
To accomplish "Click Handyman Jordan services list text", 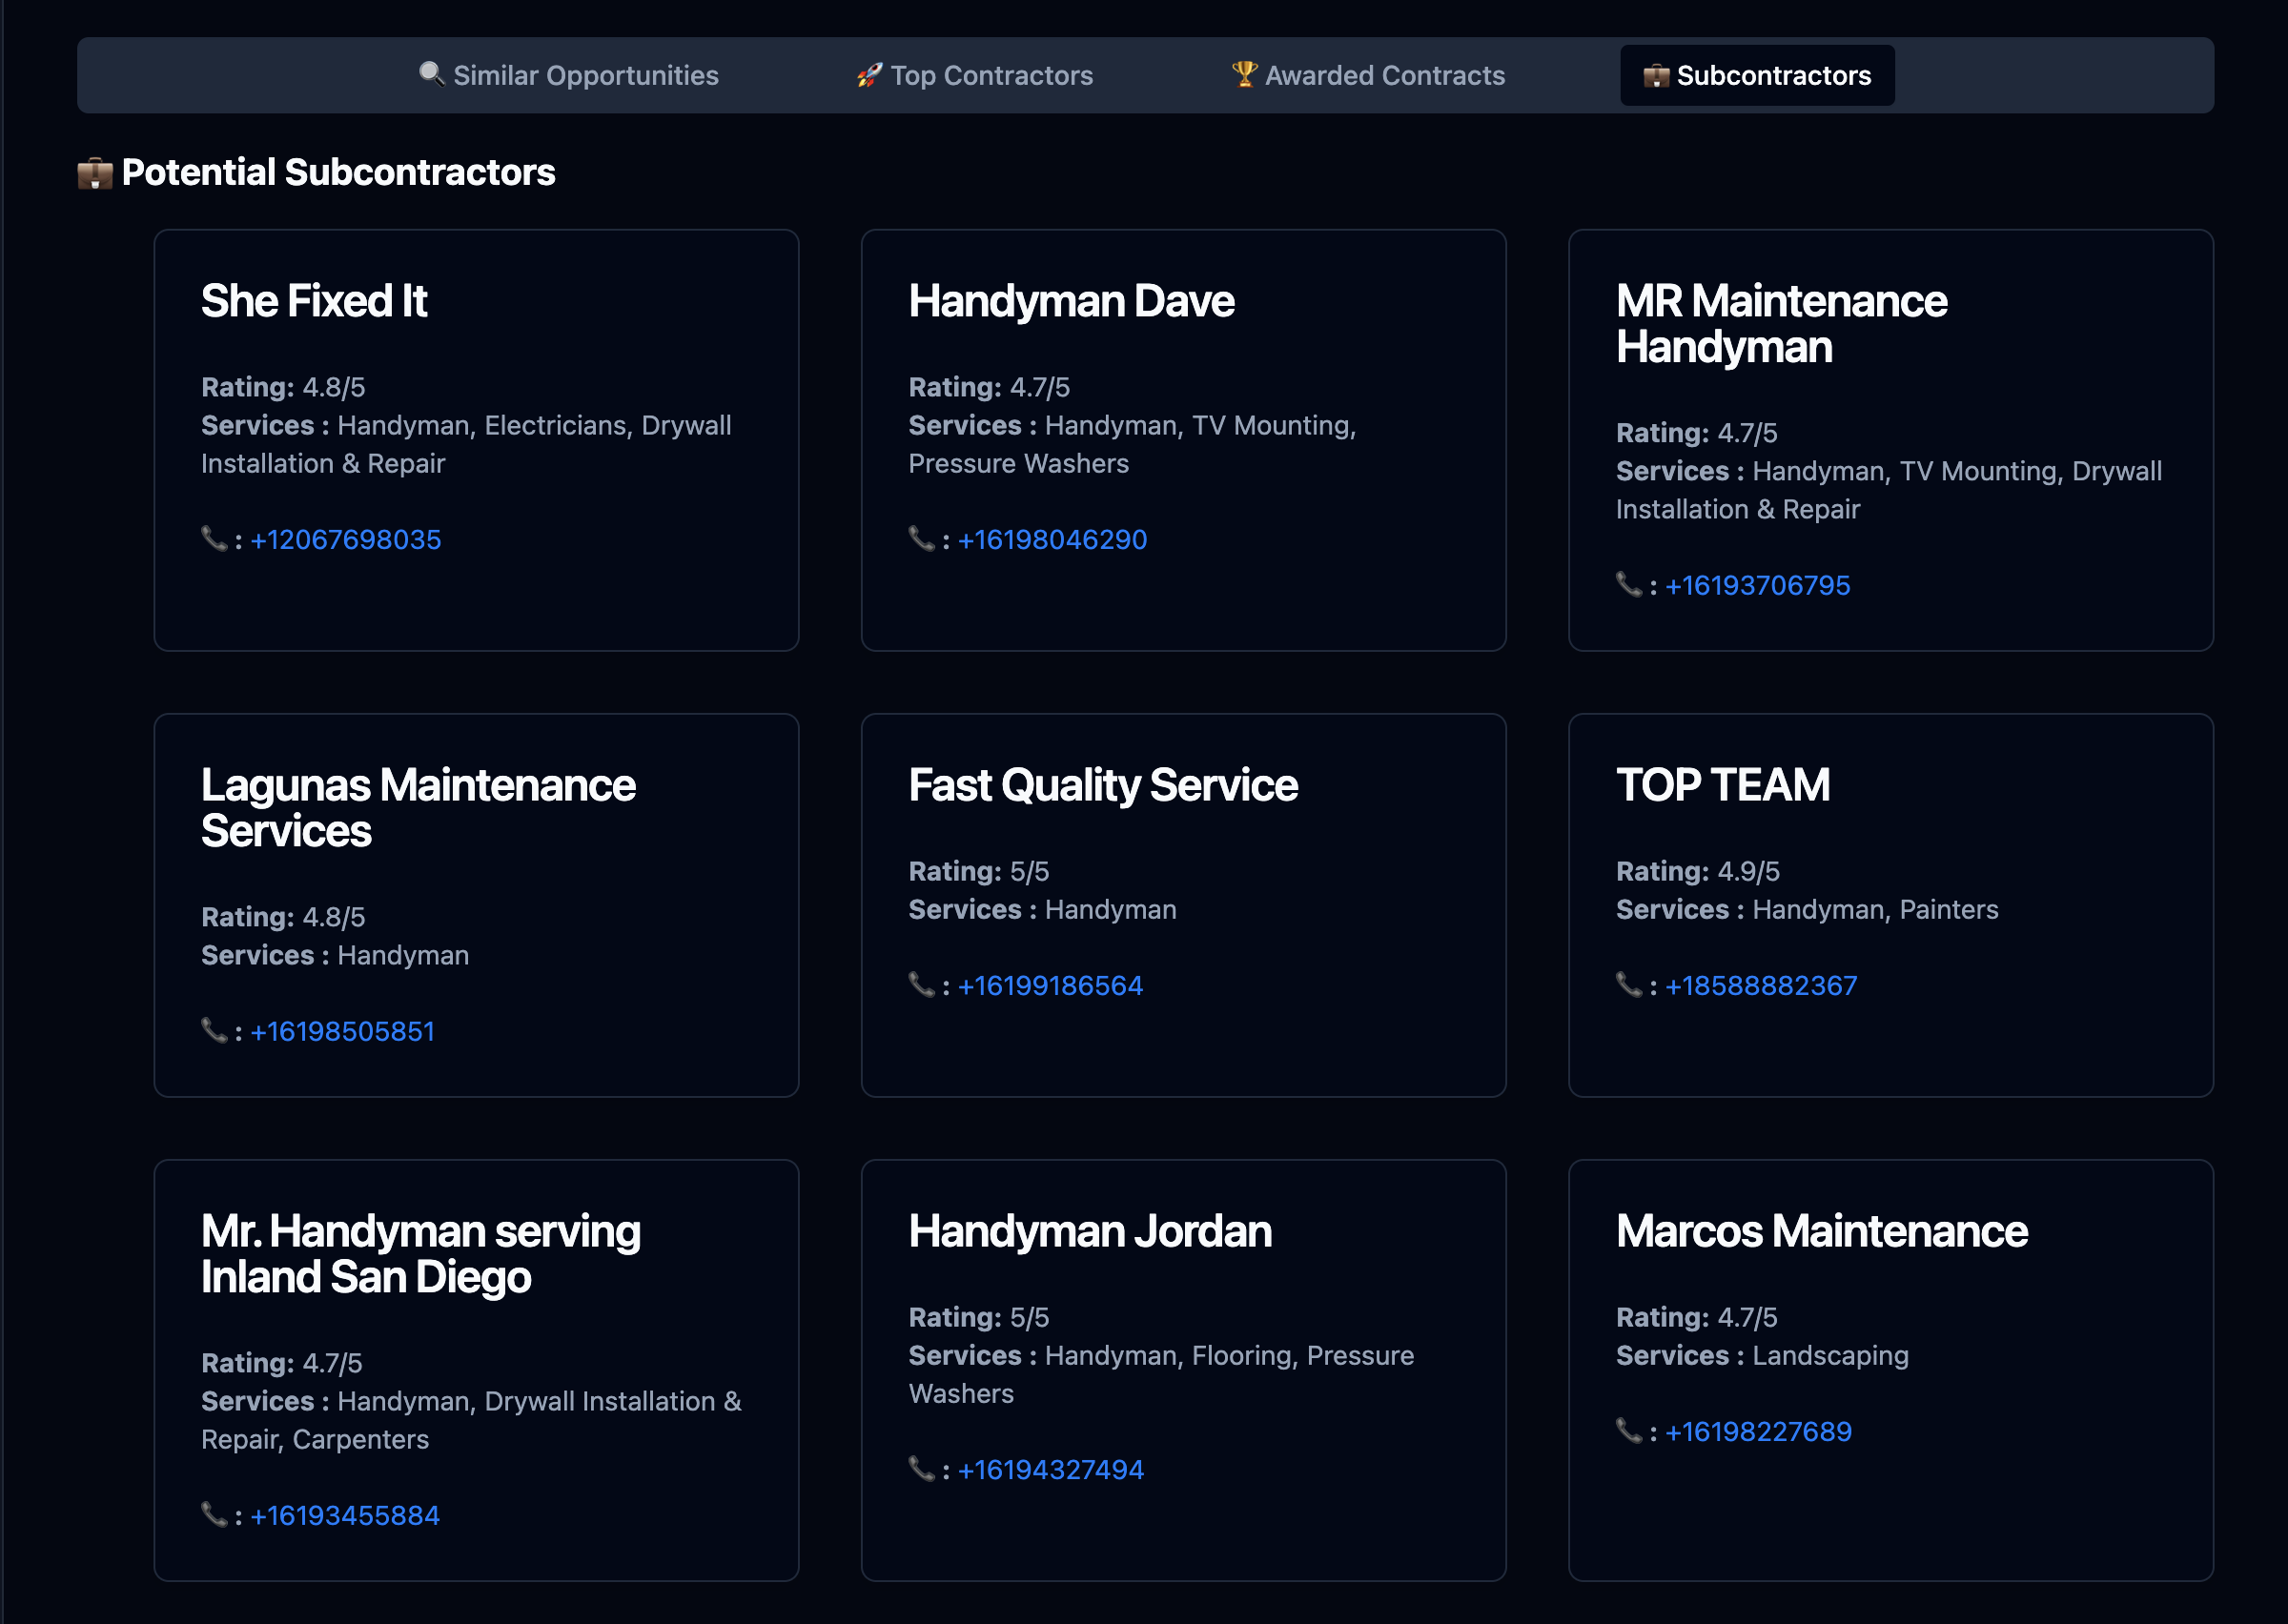I will (x=1161, y=1374).
